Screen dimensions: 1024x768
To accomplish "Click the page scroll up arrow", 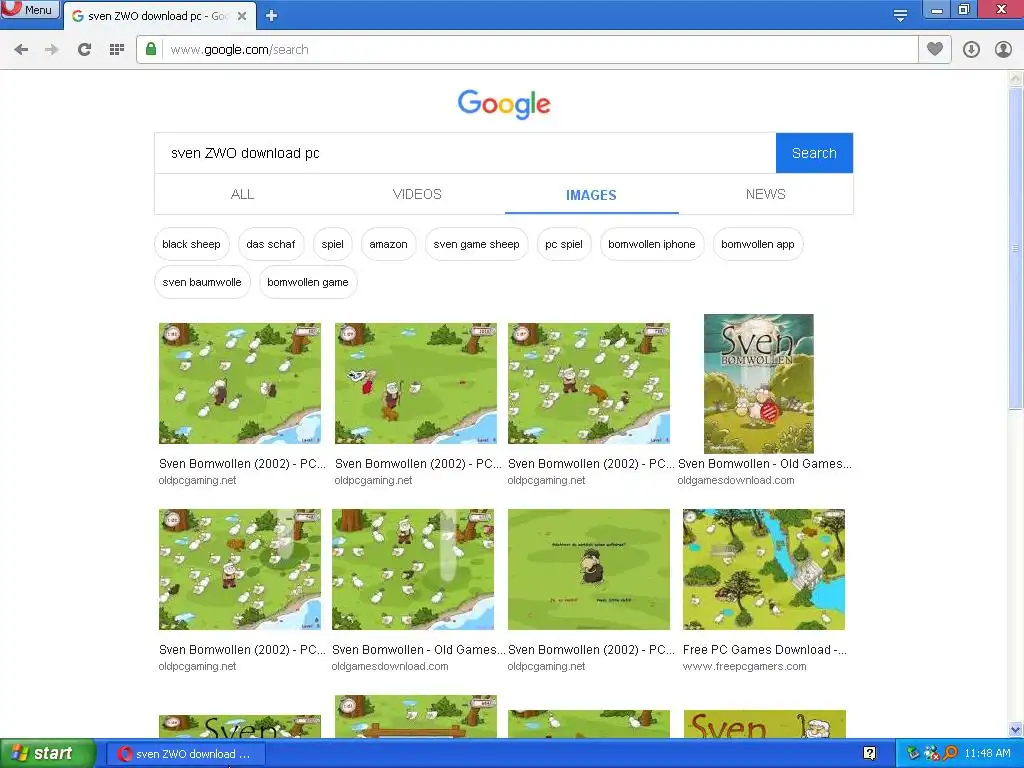I will pos(1016,78).
